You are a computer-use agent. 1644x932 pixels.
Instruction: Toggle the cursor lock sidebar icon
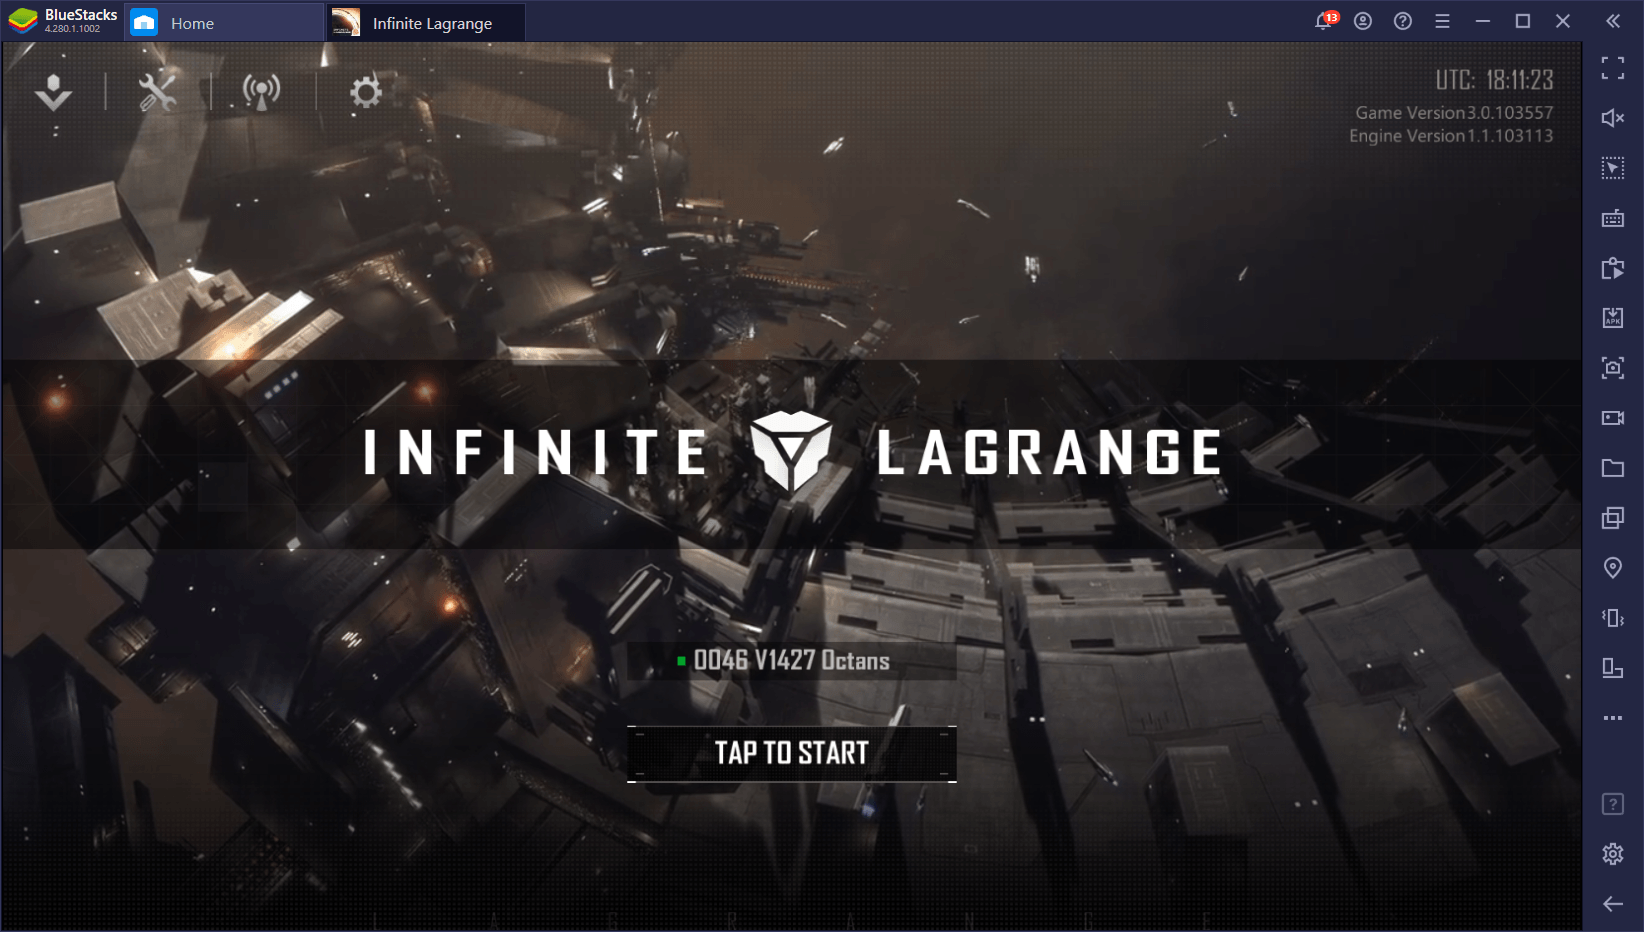(1613, 168)
